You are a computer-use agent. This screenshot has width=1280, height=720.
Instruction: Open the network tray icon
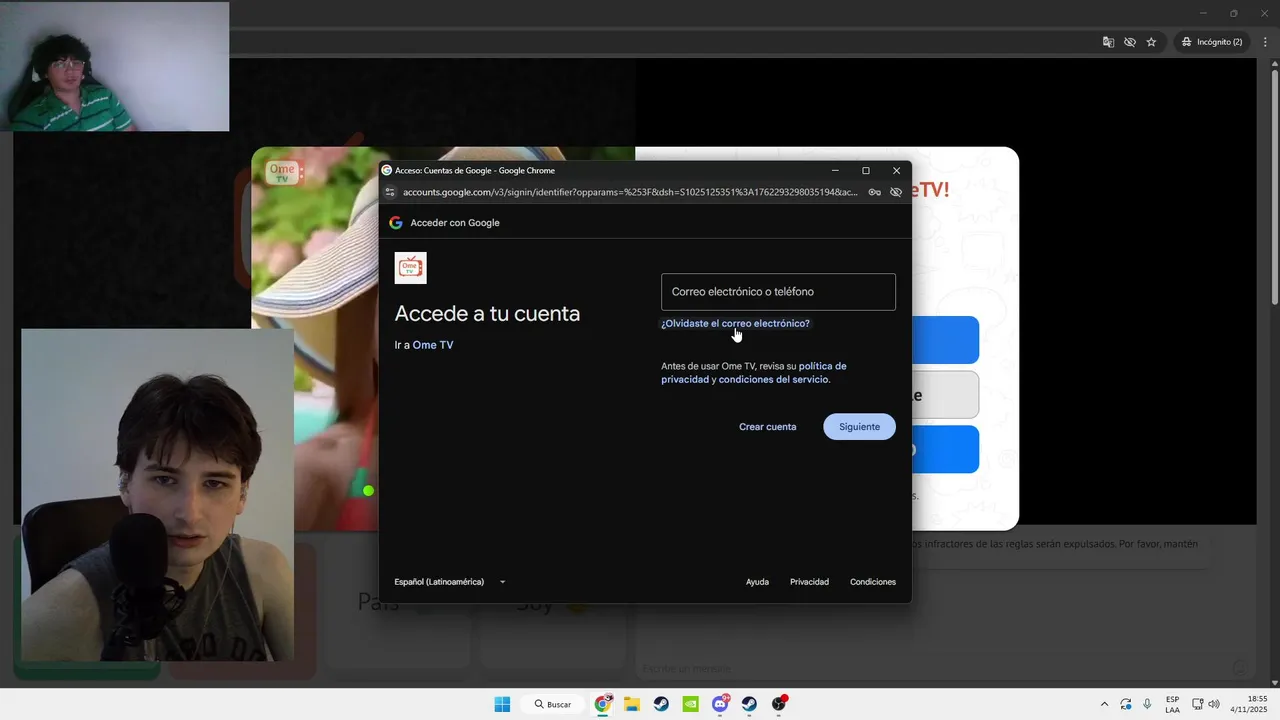coord(1198,704)
